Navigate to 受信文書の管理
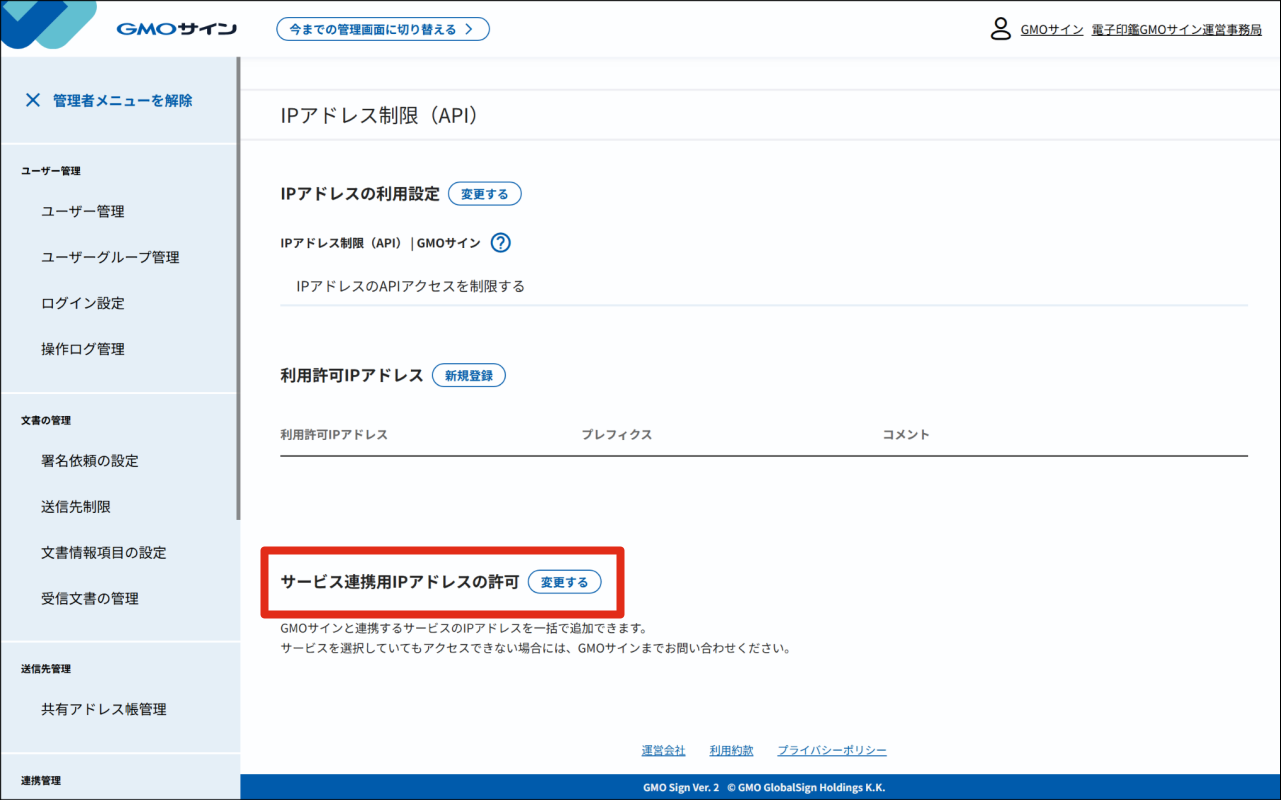The image size is (1281, 800). [90, 599]
